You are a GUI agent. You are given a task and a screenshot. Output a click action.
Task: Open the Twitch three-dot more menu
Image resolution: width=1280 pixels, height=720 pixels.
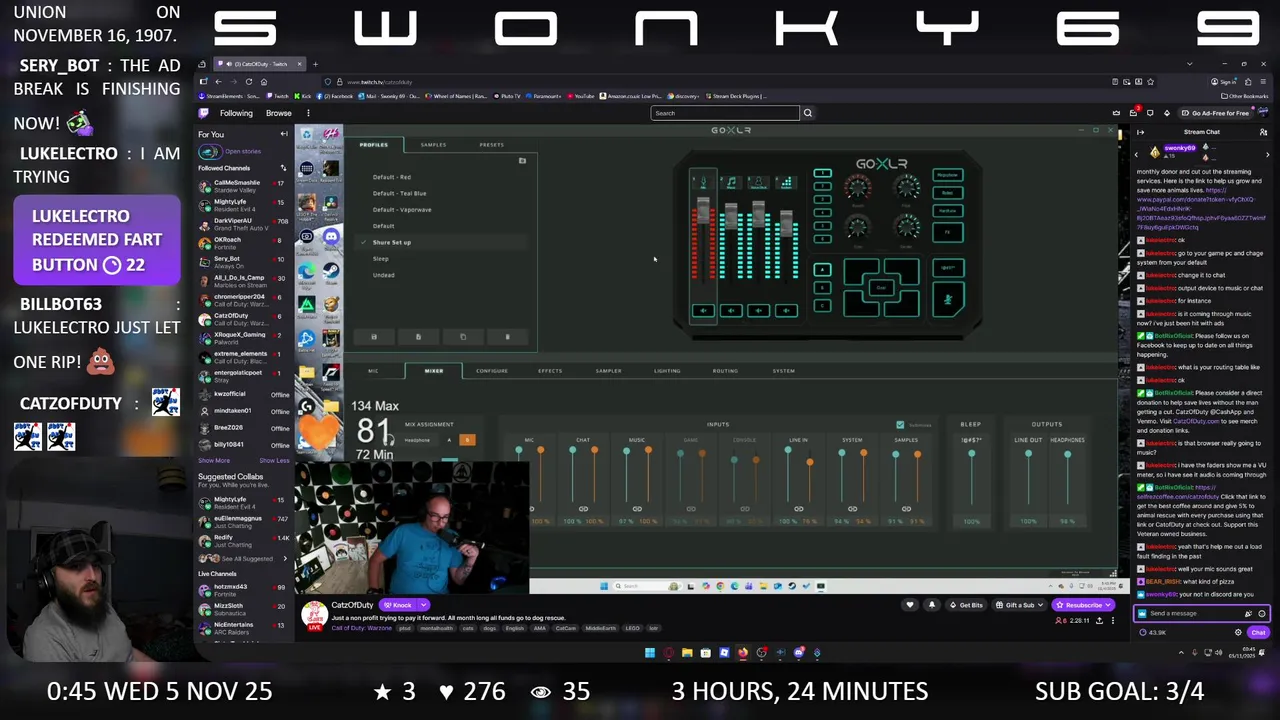[x=308, y=113]
